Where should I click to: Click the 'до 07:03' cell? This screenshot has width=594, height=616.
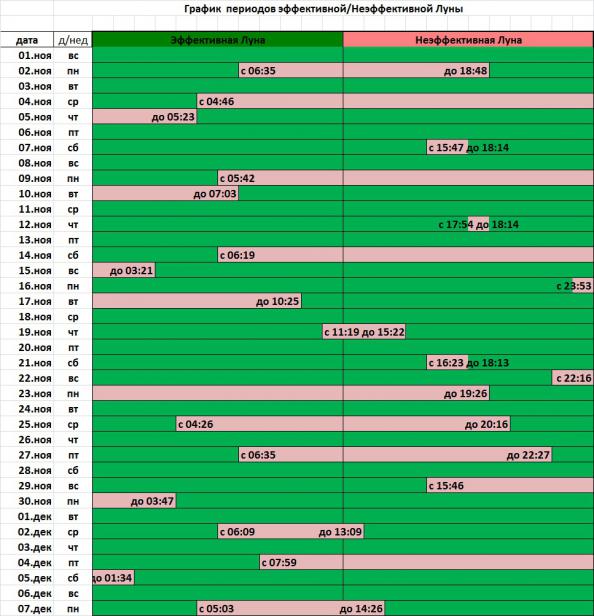(165, 194)
